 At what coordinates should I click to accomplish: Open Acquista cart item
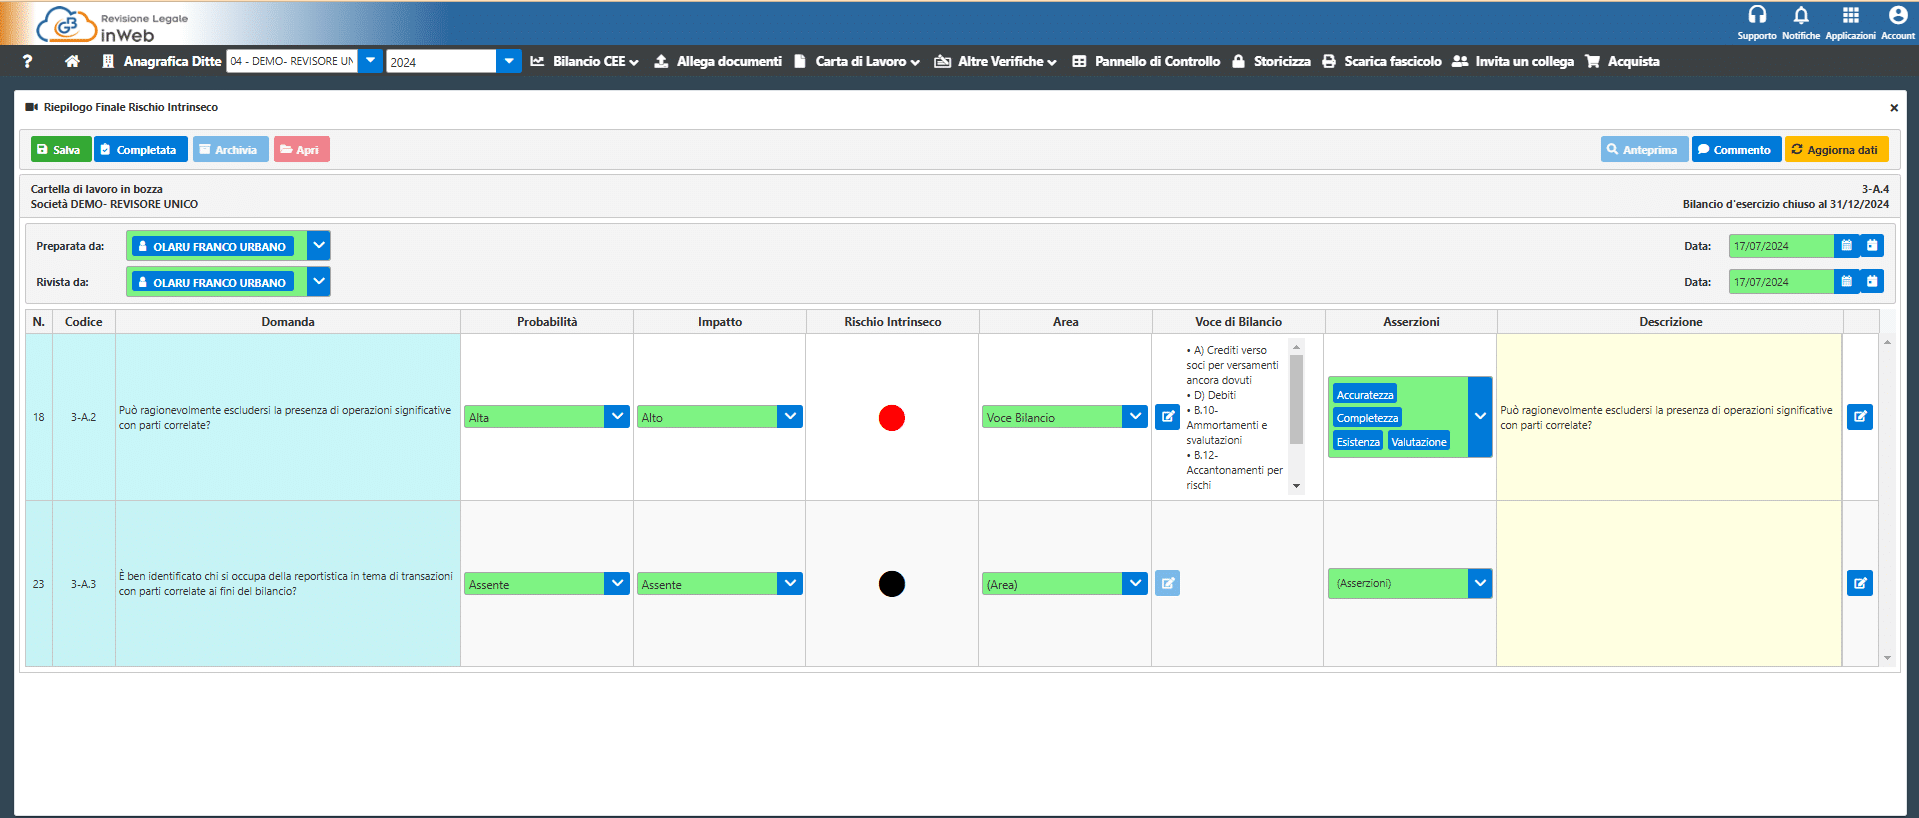coord(1622,61)
